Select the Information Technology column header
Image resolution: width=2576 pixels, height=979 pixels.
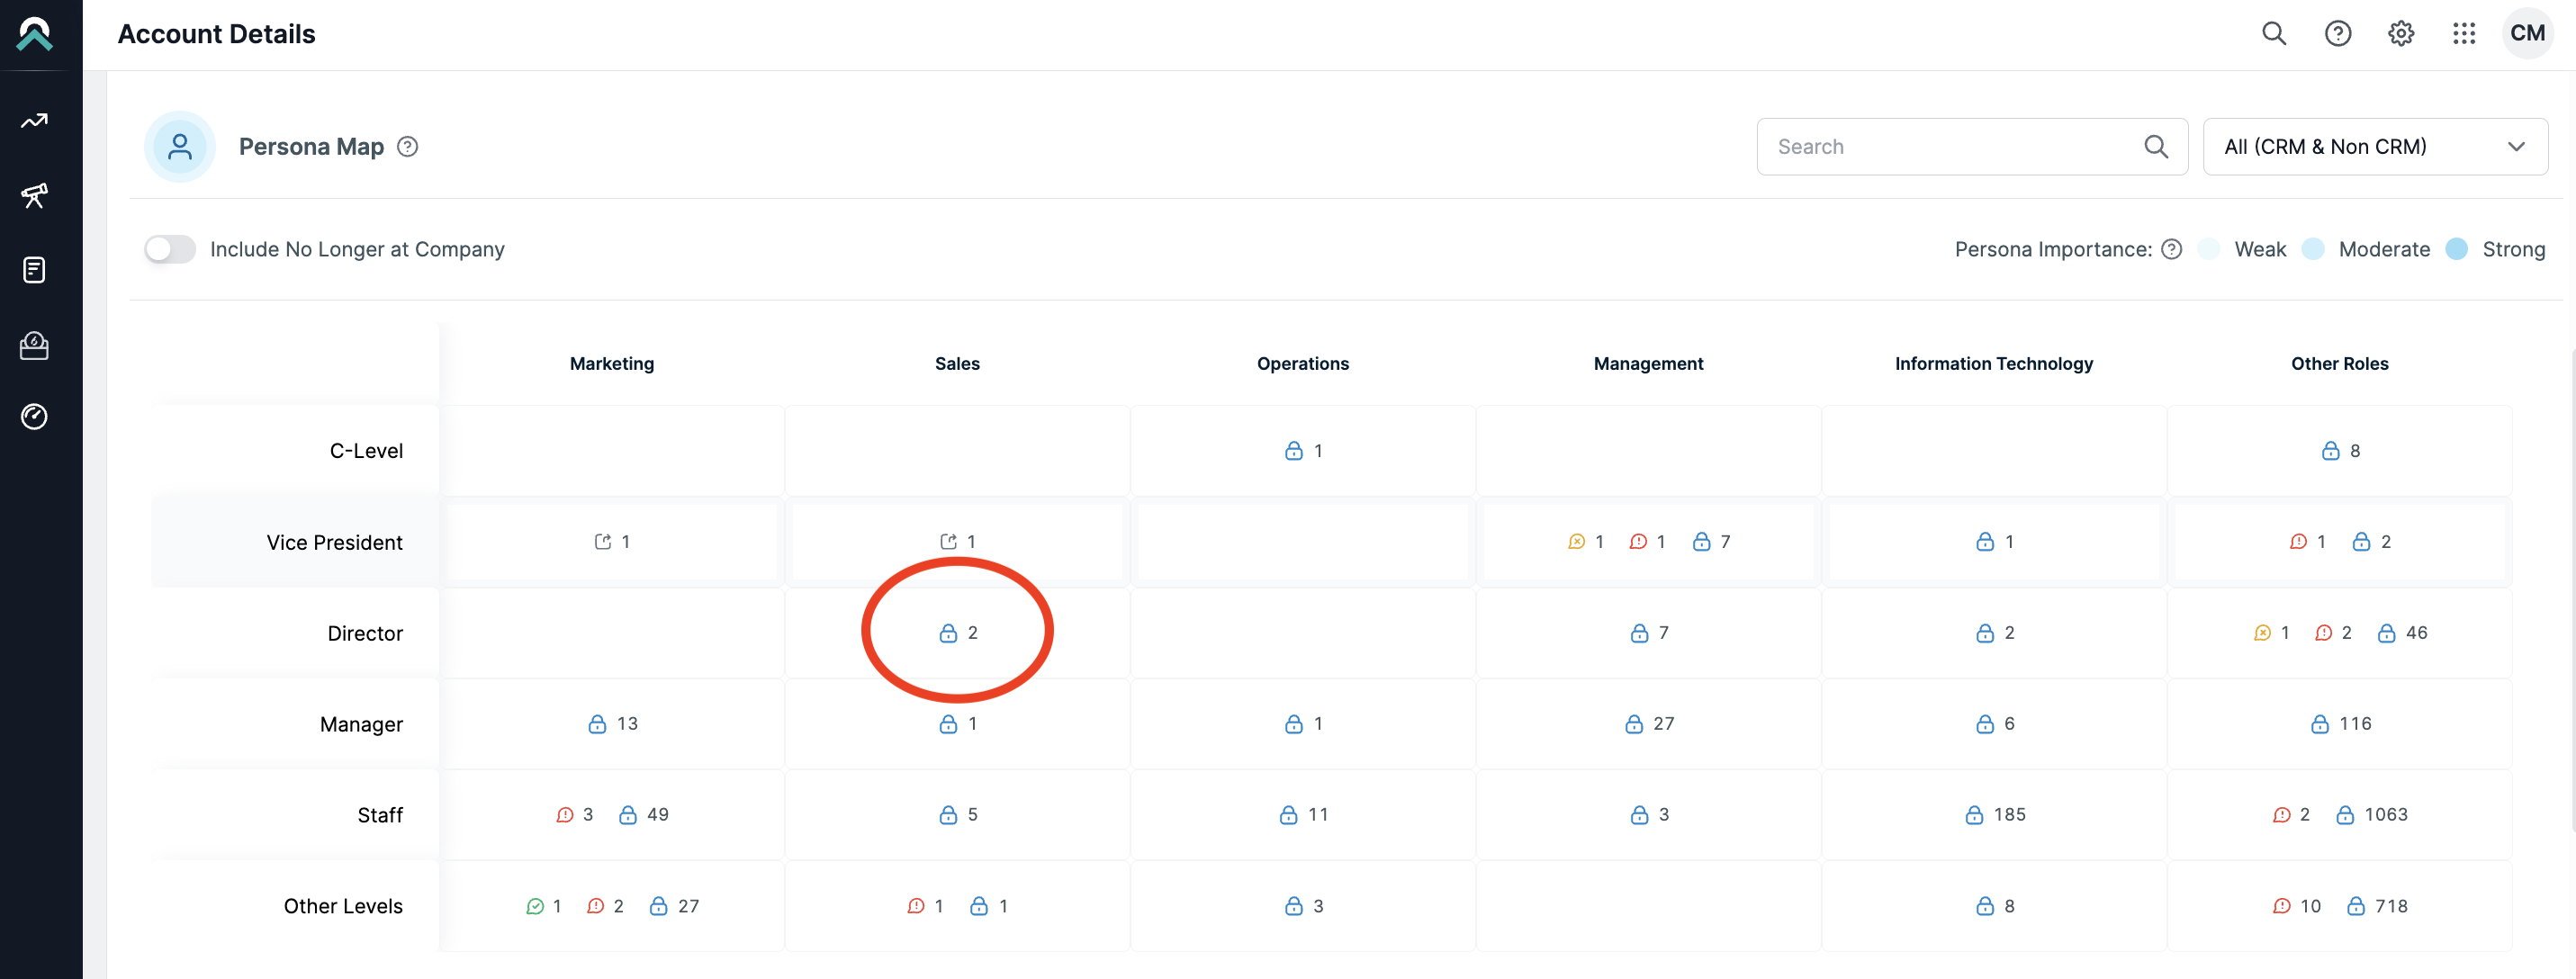(x=1994, y=364)
